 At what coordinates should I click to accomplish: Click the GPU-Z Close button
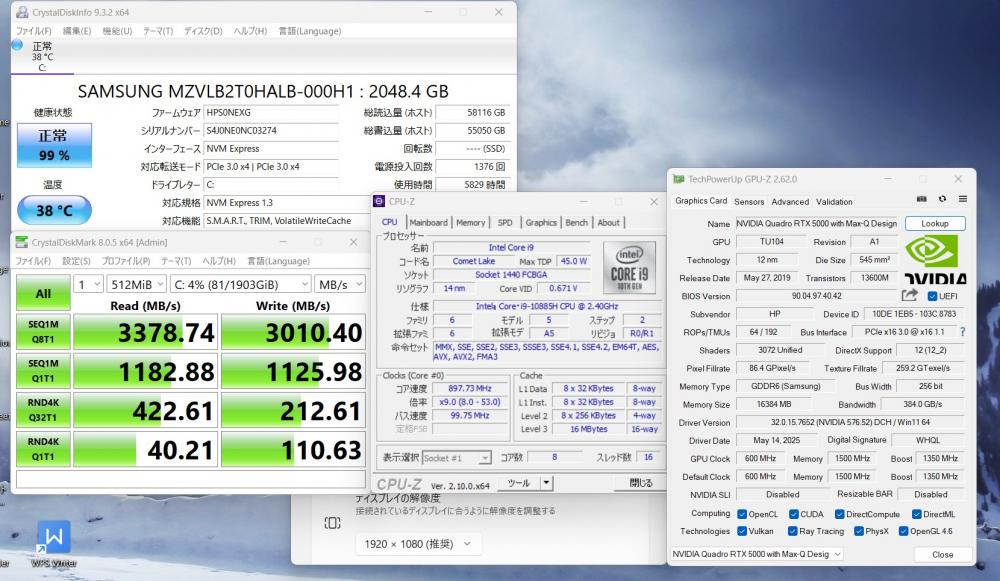pyautogui.click(x=942, y=554)
